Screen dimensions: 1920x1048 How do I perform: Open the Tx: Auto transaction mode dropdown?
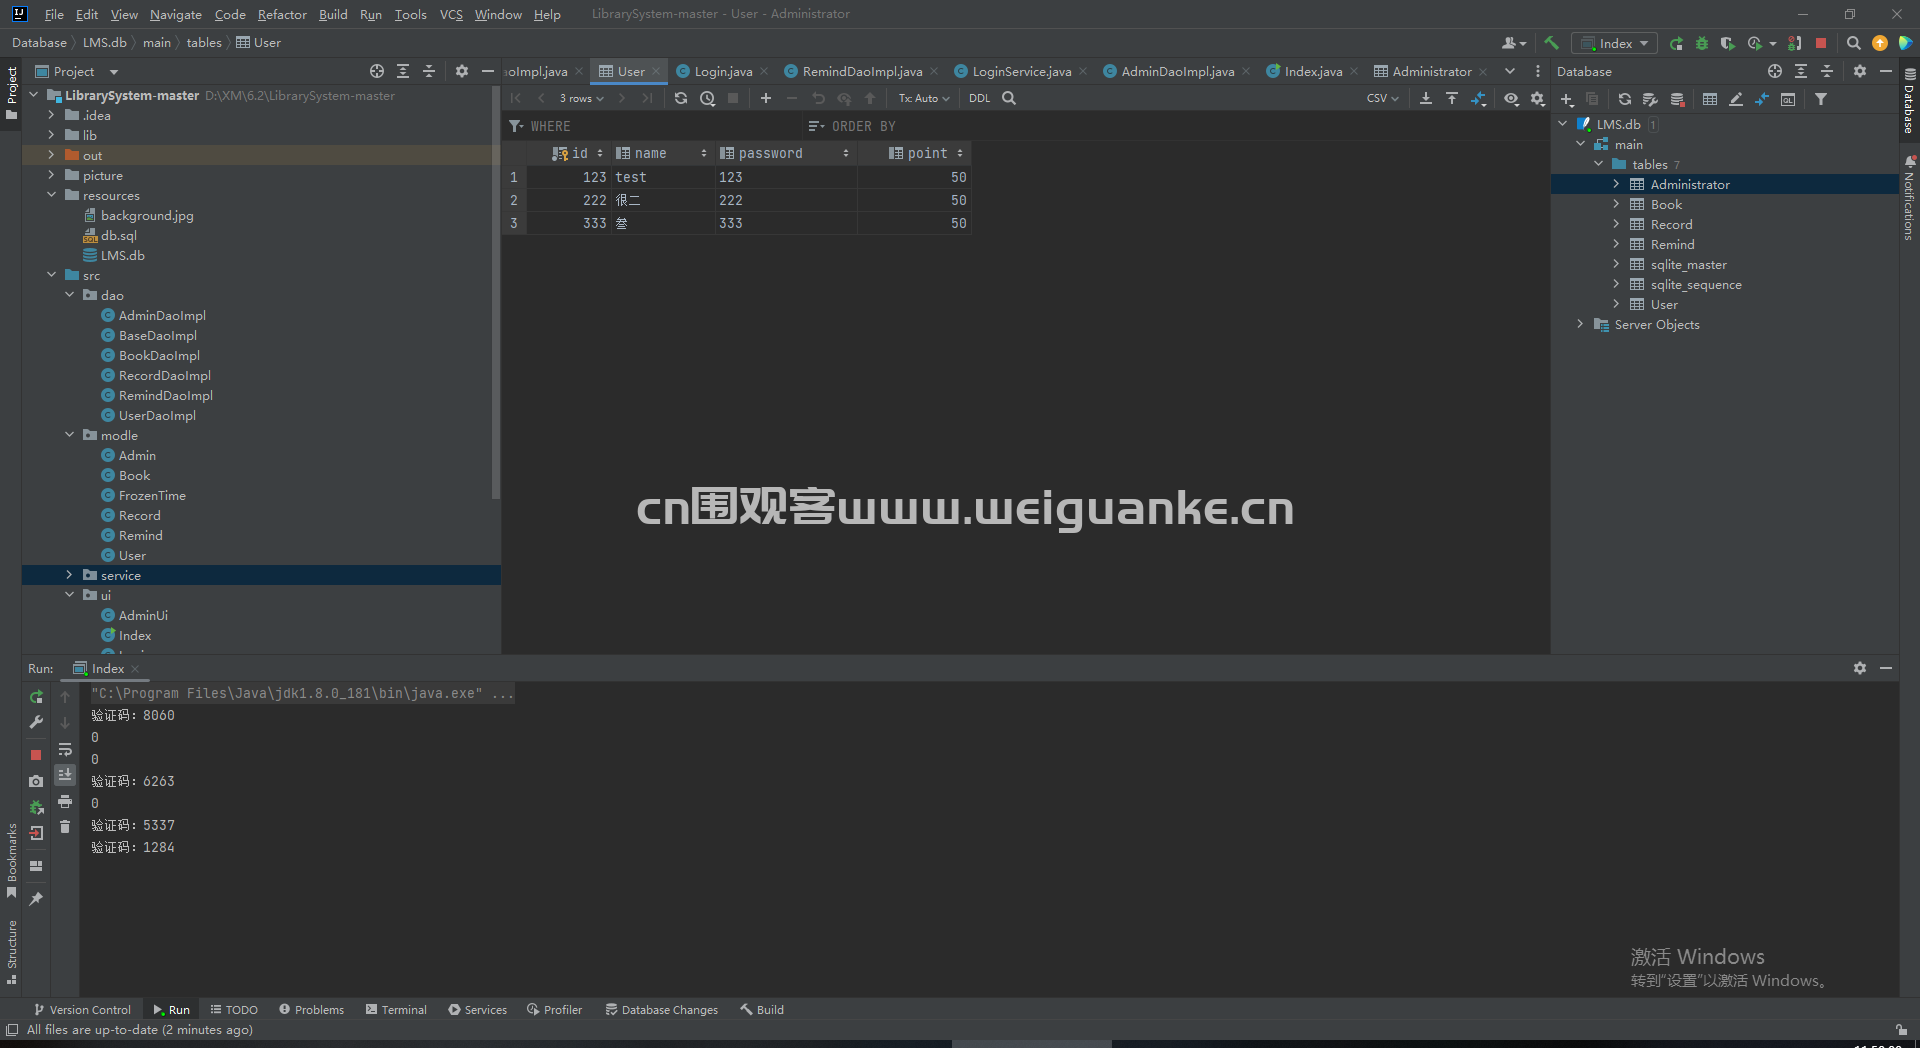pyautogui.click(x=923, y=98)
